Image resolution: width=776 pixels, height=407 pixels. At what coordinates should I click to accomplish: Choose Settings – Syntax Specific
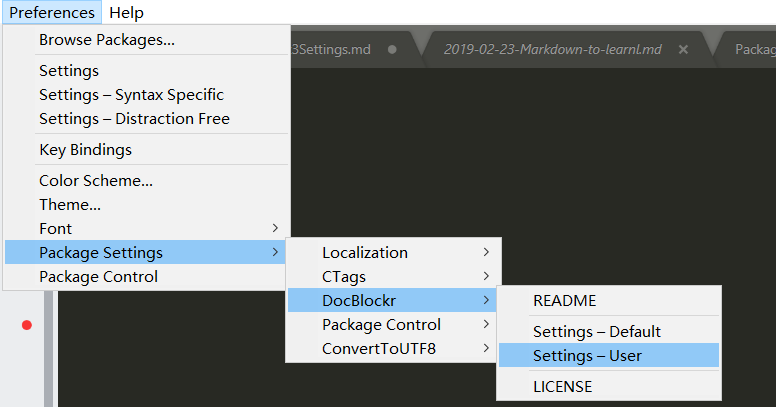click(x=131, y=95)
